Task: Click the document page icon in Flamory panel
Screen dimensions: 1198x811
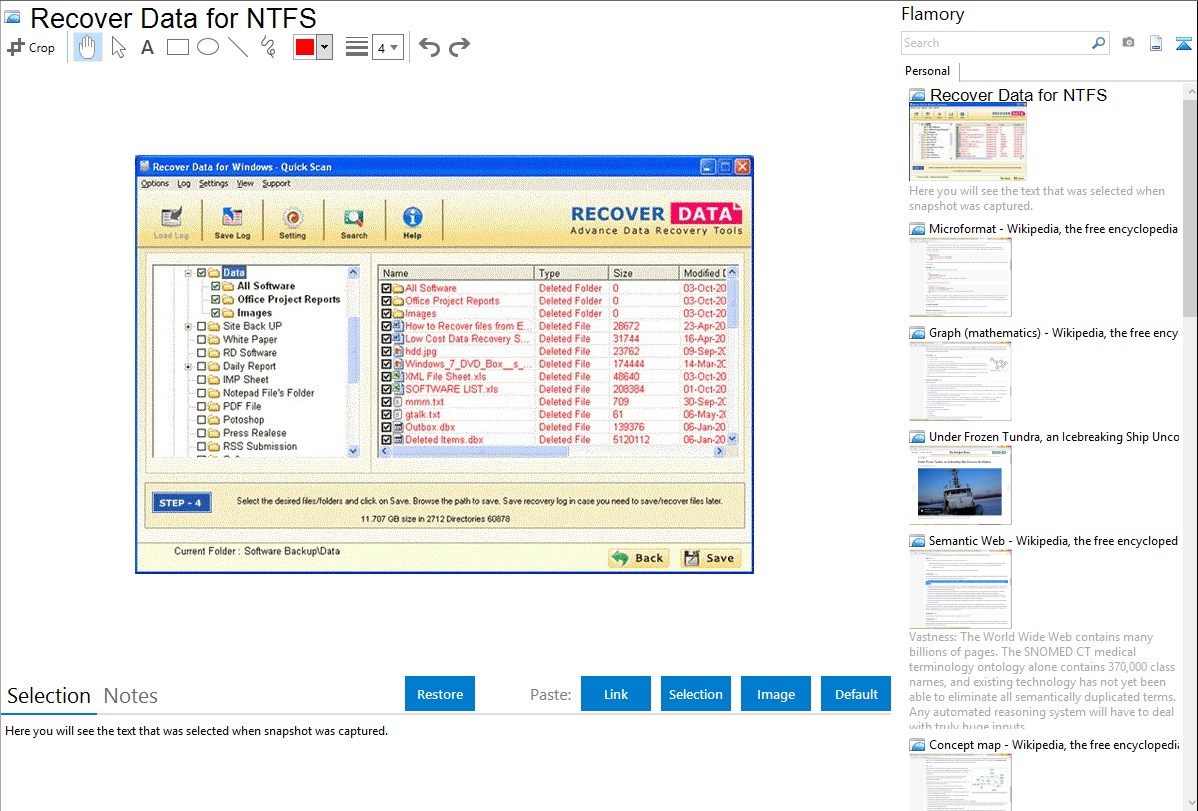Action: pos(1156,43)
